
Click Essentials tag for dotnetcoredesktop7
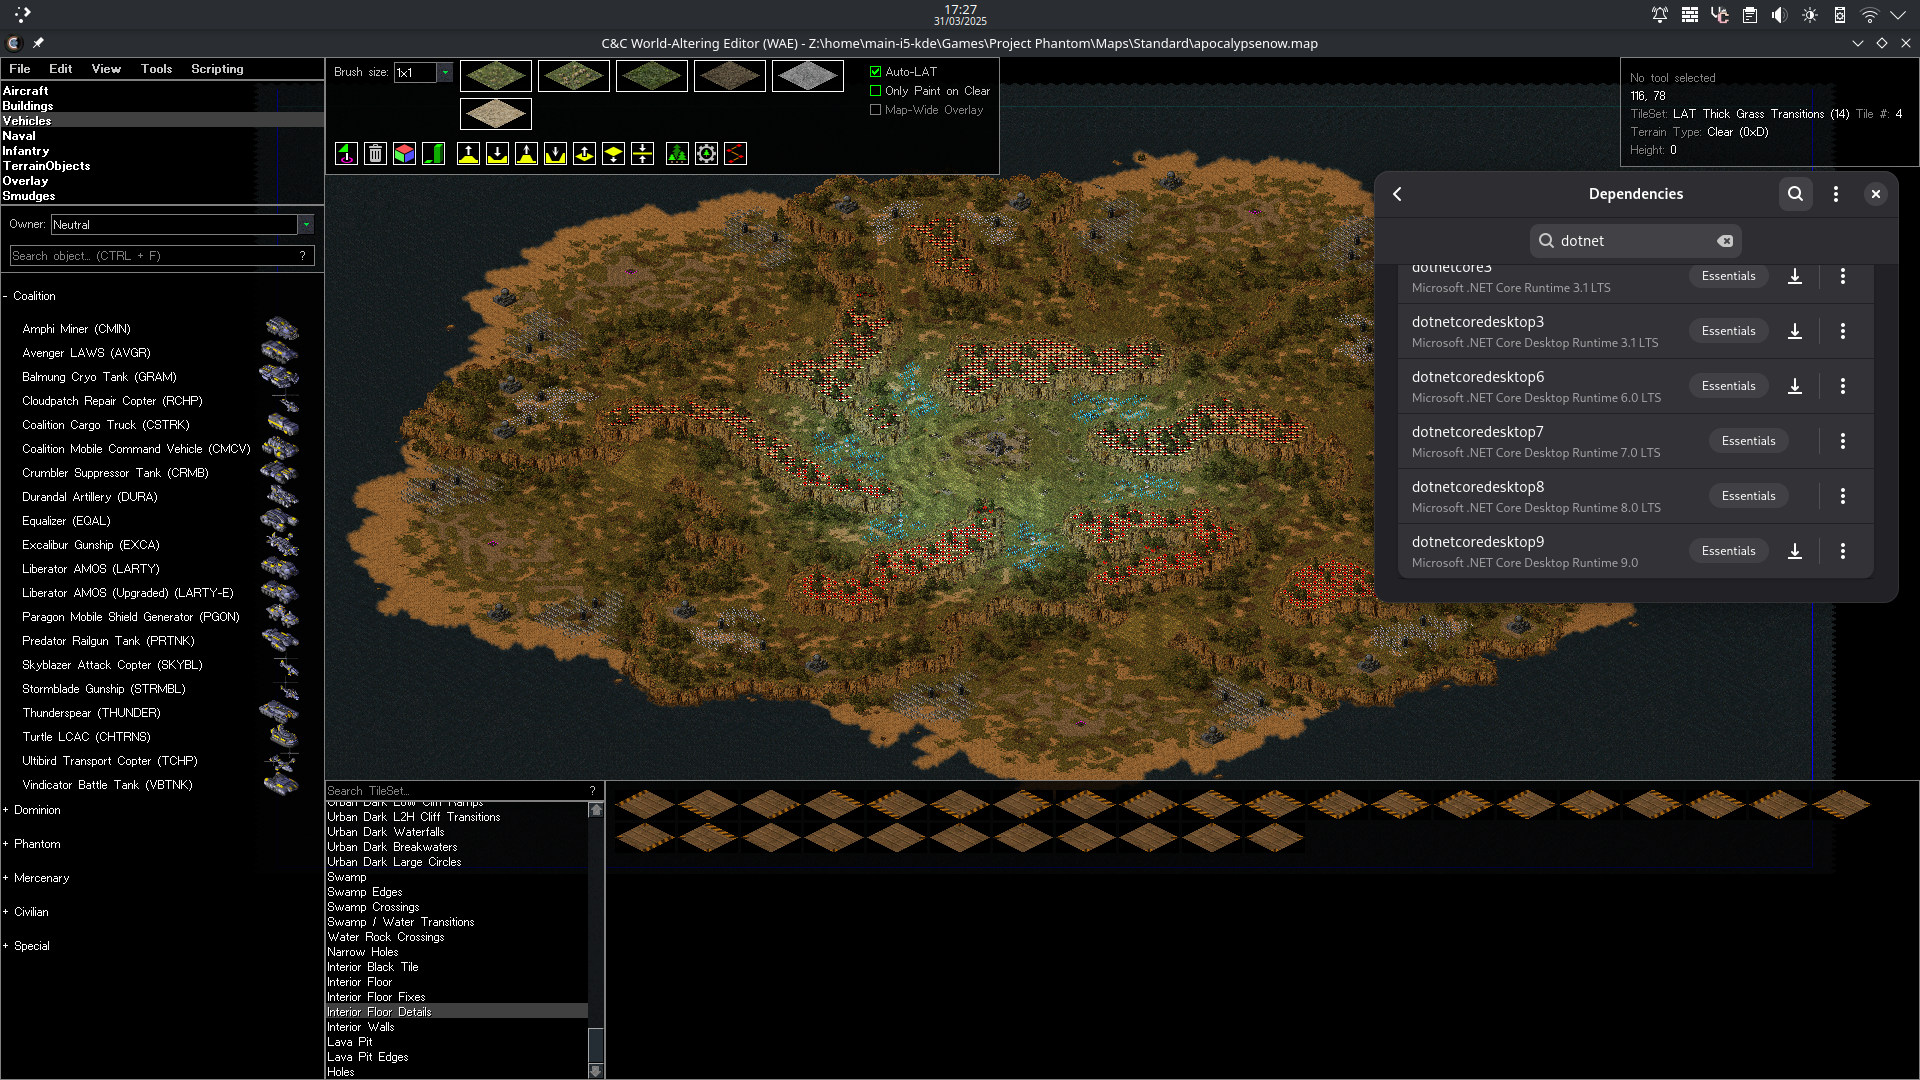coord(1748,441)
